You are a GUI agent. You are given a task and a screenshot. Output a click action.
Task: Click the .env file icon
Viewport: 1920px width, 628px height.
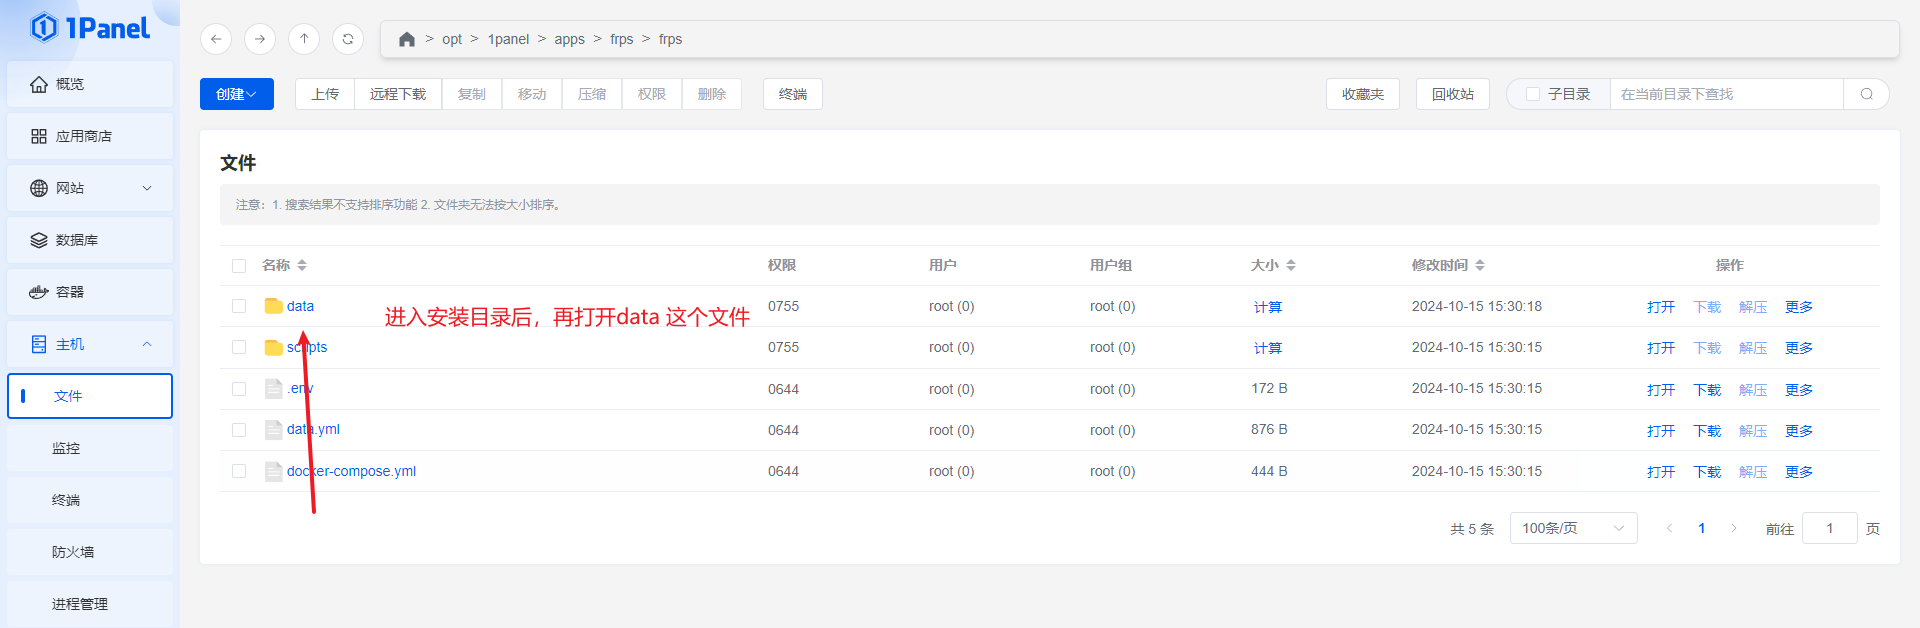(x=273, y=388)
